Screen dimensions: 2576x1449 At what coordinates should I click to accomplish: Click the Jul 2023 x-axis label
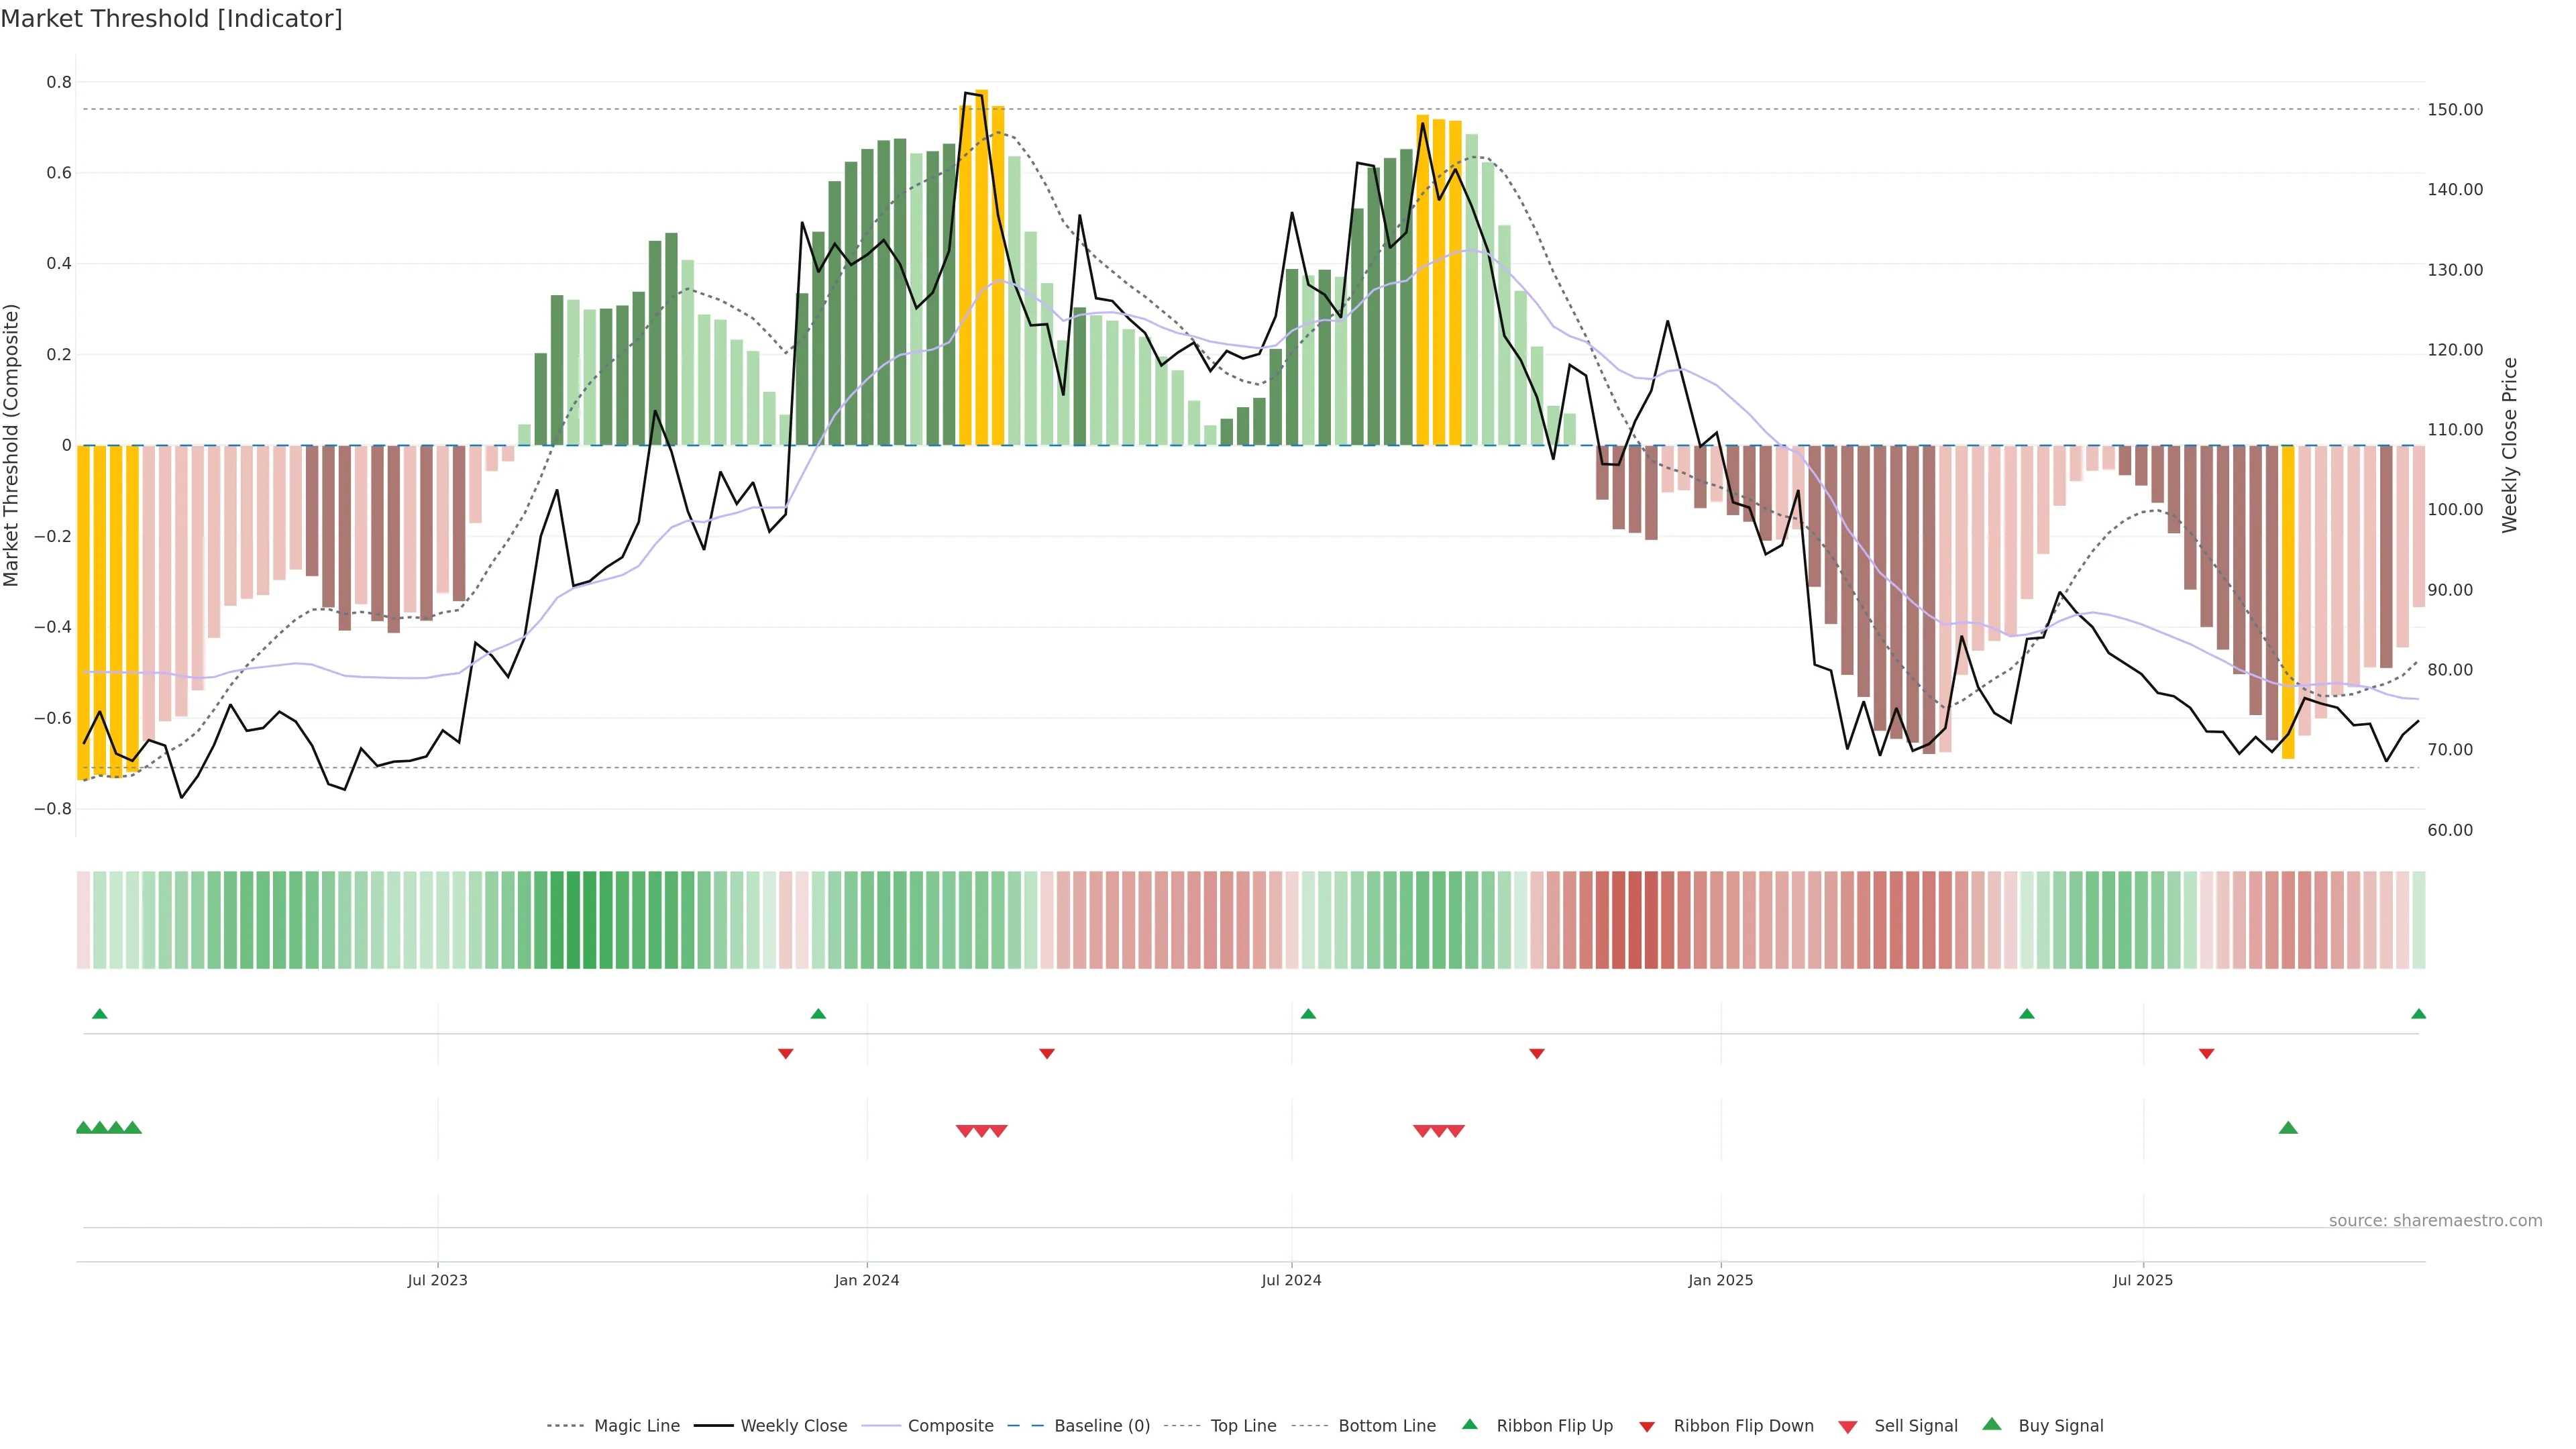tap(437, 1280)
